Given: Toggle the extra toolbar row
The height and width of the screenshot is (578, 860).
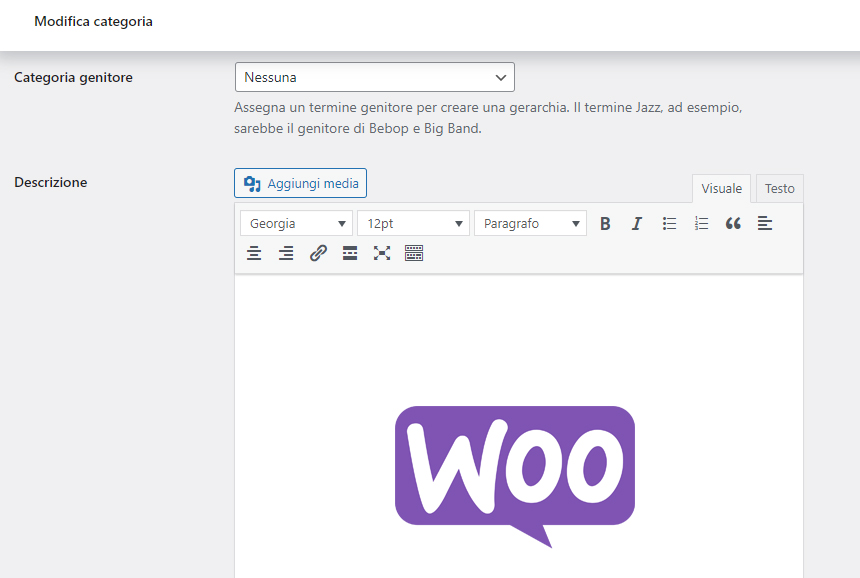Looking at the screenshot, I should (x=414, y=253).
